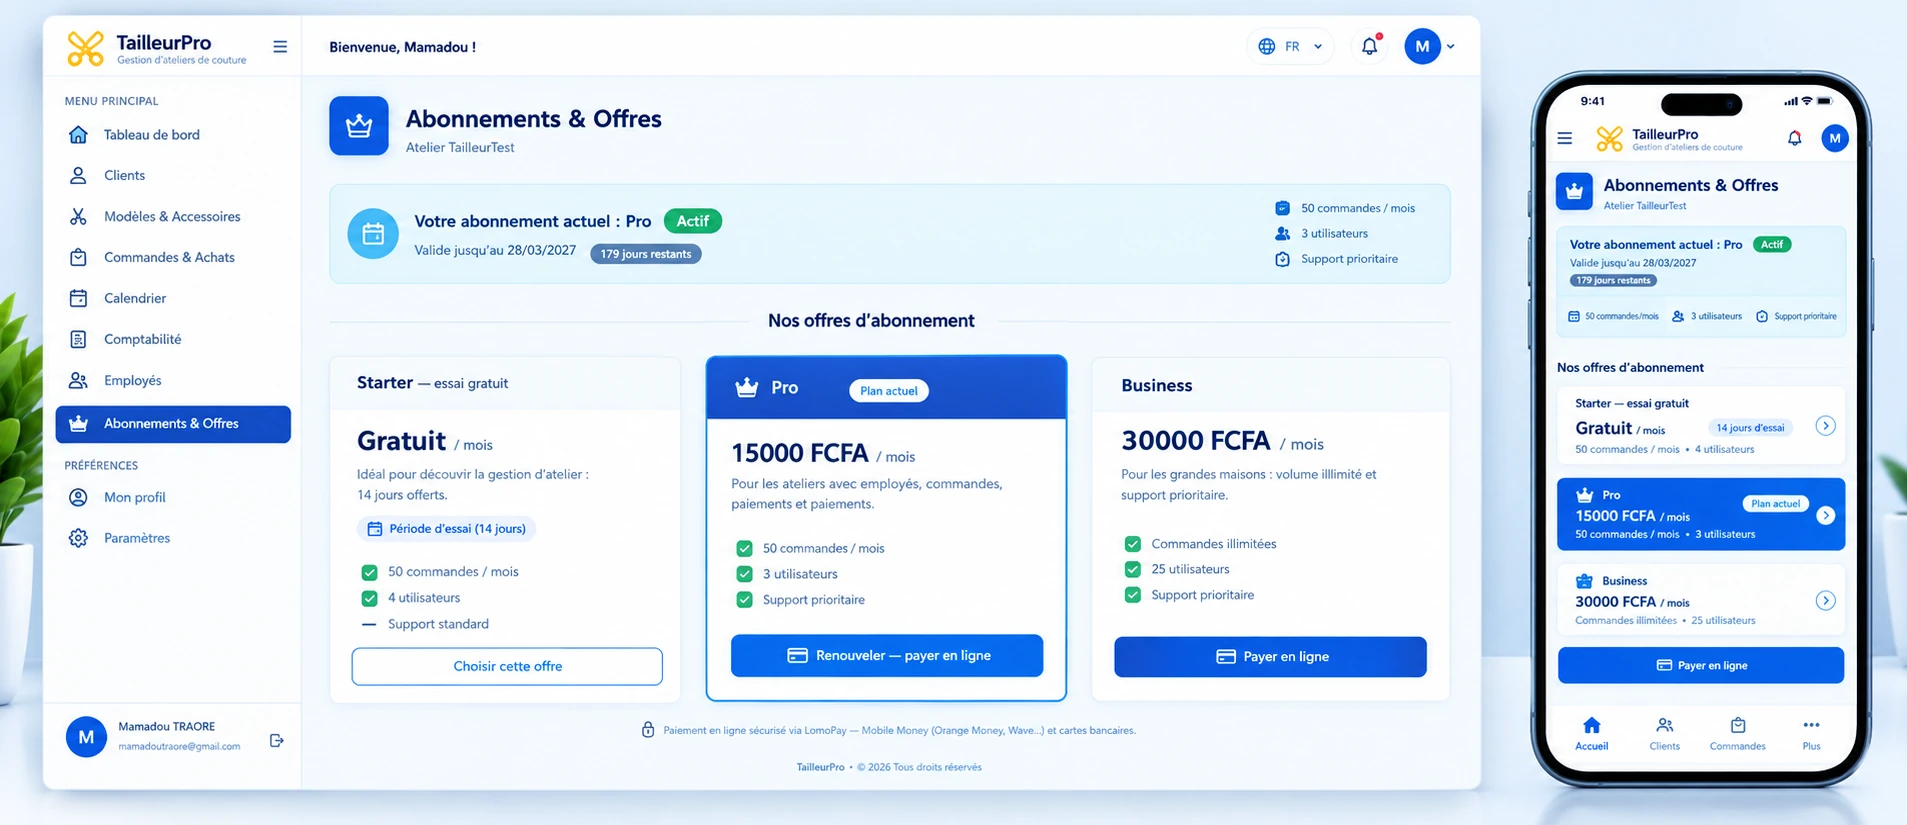1907x825 pixels.
Task: Click the check beside Business Support prioritaire
Action: pos(1133,595)
